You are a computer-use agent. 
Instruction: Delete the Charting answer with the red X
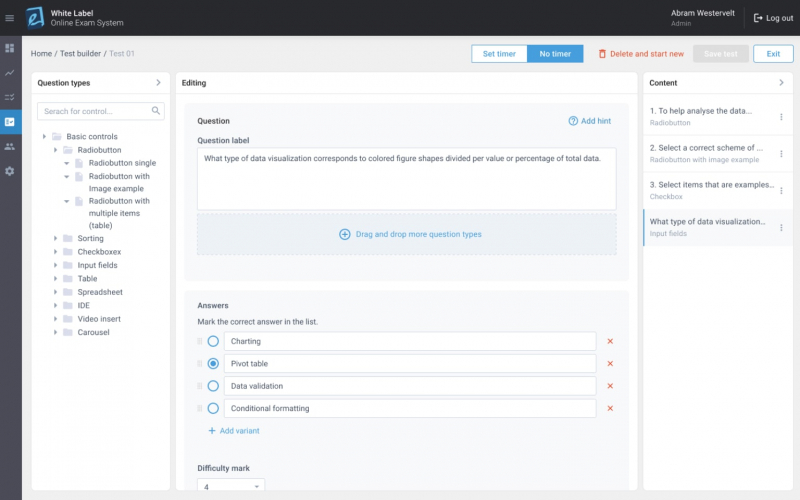coord(610,341)
